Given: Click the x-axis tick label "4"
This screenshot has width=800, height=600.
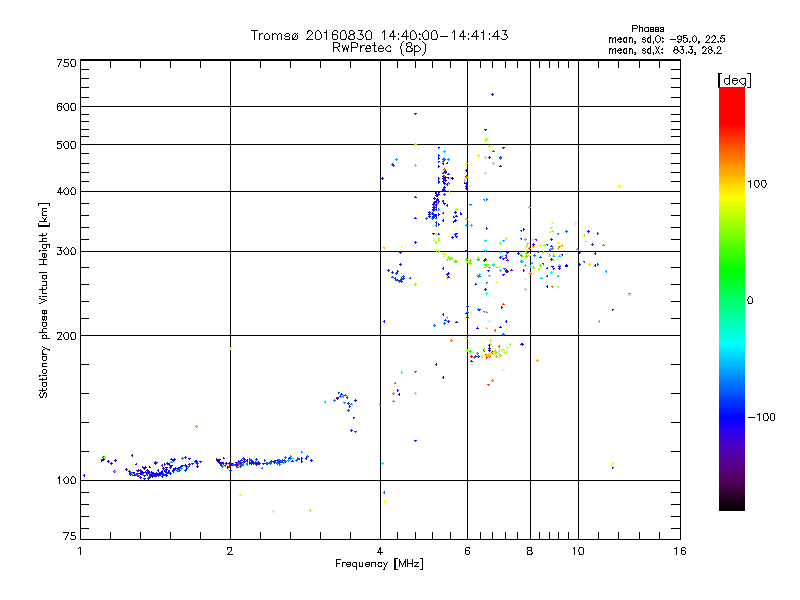Looking at the screenshot, I should (380, 551).
